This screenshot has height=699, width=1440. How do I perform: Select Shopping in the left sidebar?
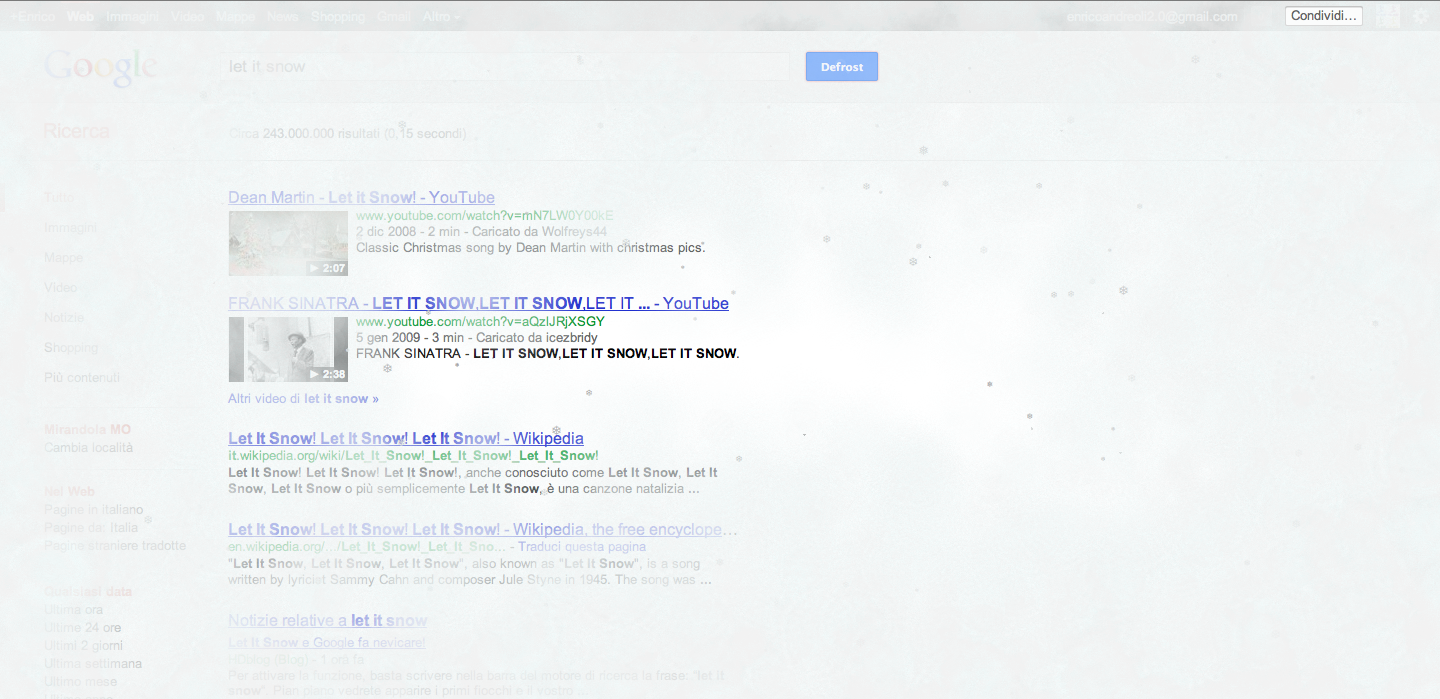71,348
